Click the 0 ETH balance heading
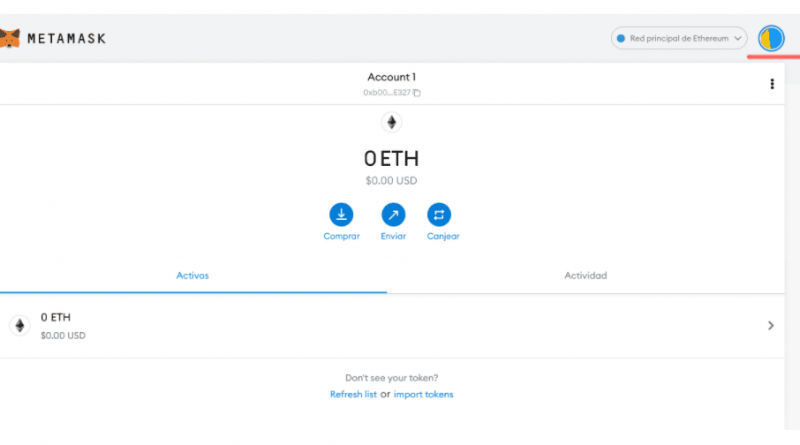The height and width of the screenshot is (445, 800). [391, 158]
